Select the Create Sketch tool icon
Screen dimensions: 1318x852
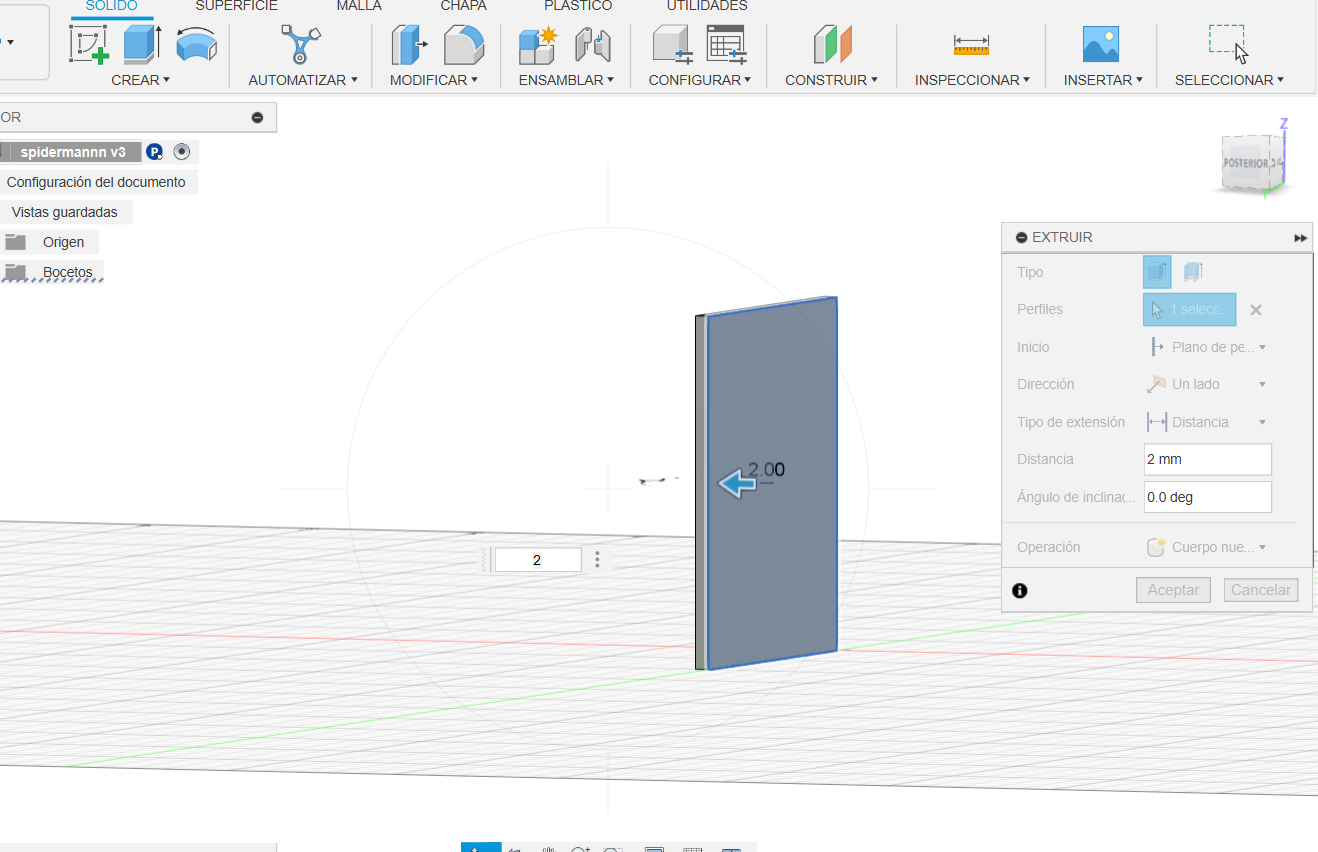(88, 45)
